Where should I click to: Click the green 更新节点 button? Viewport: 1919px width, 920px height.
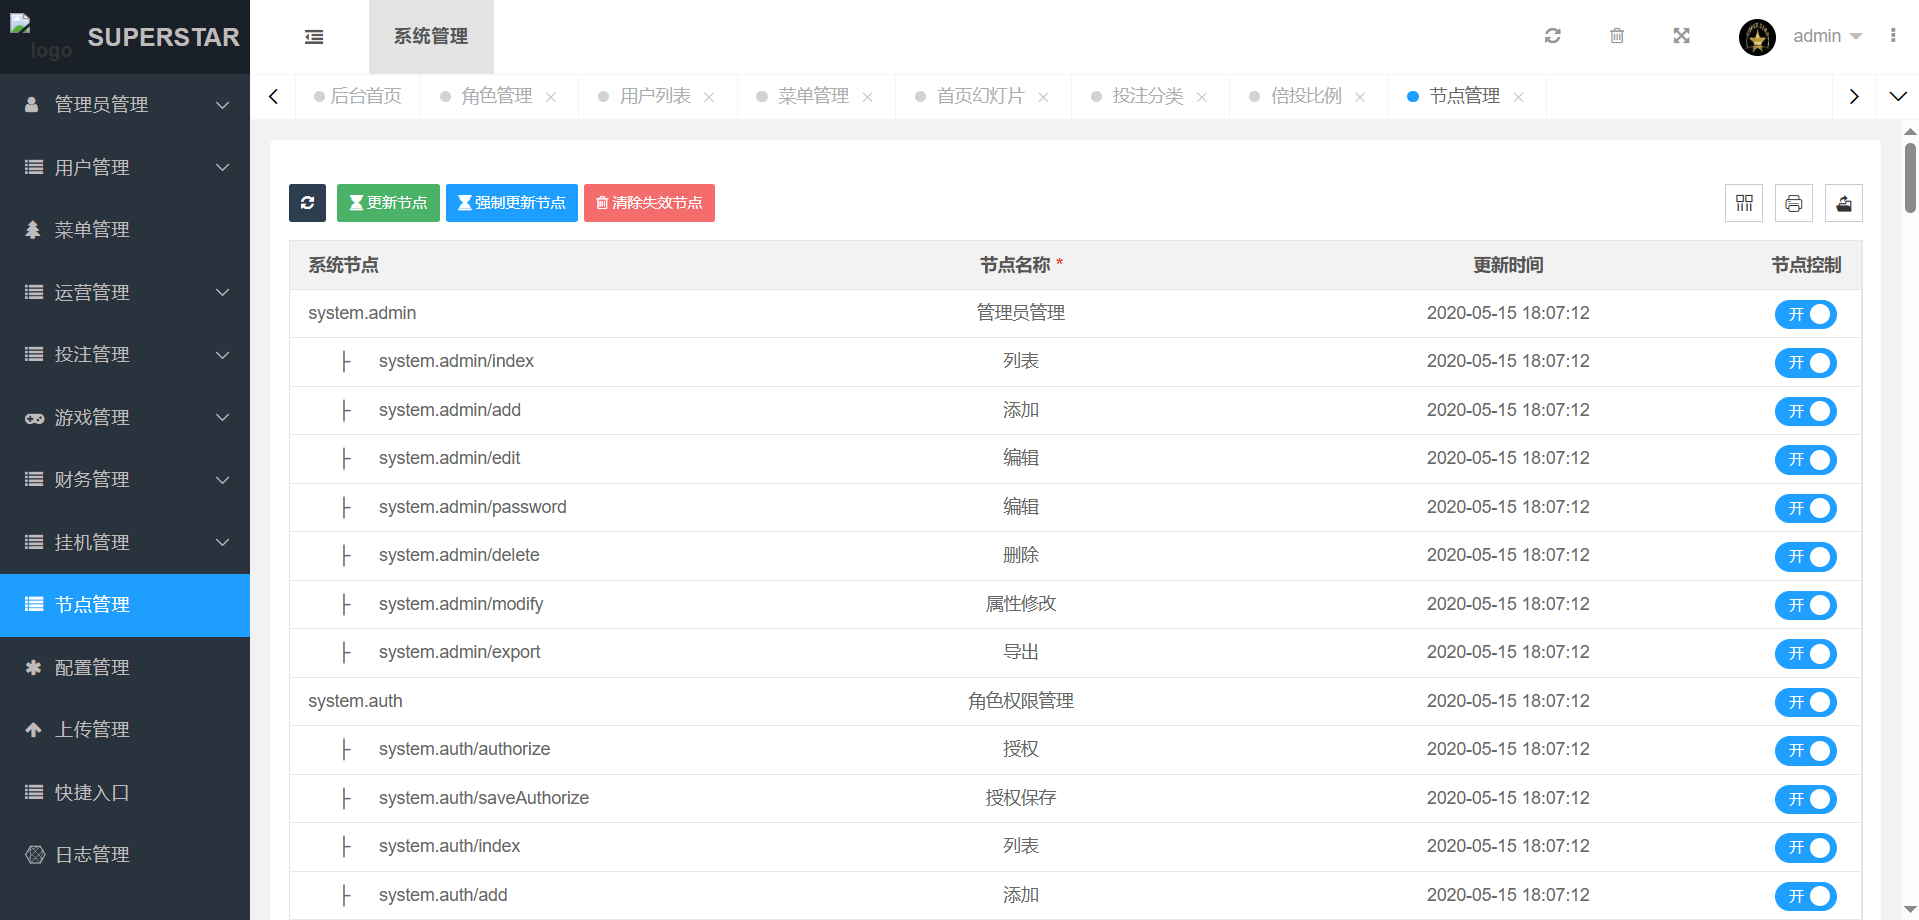click(388, 203)
